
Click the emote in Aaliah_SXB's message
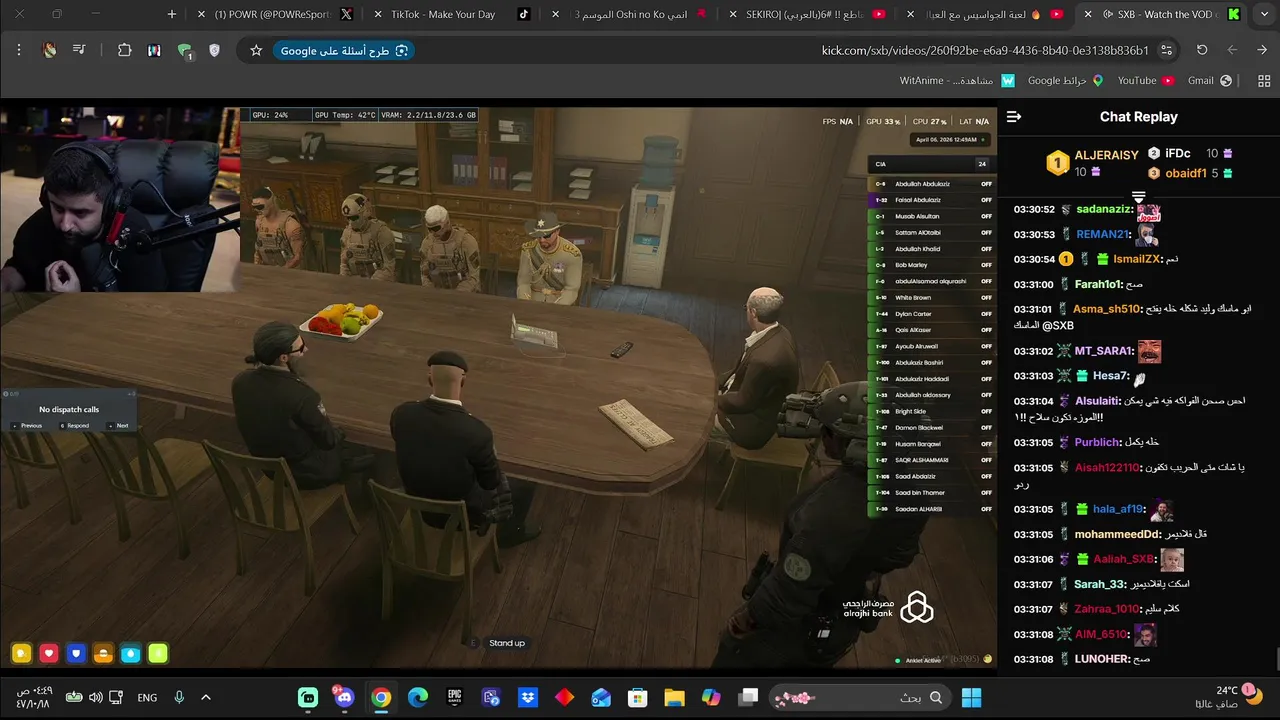(x=1172, y=560)
